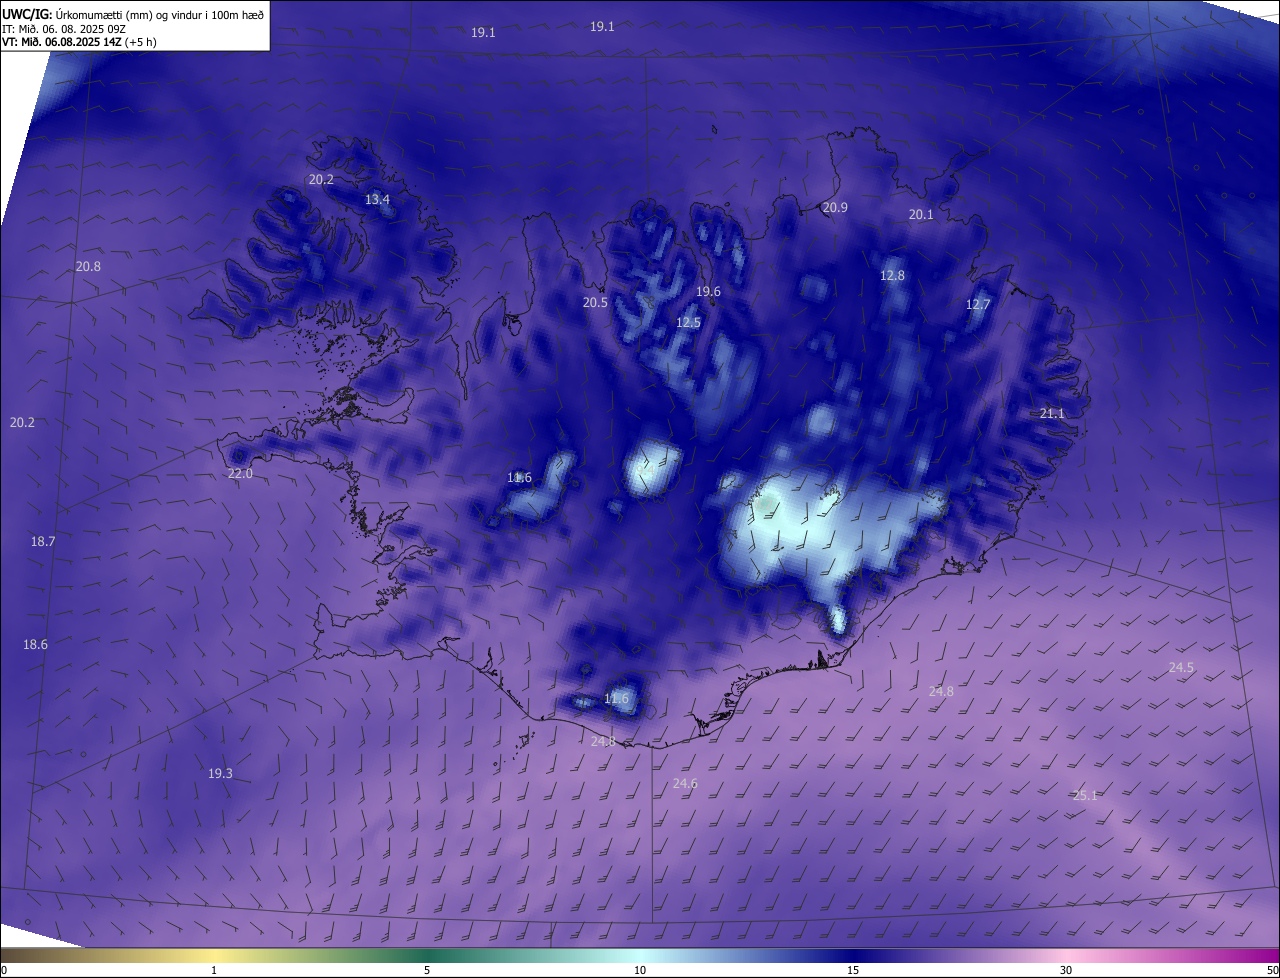The height and width of the screenshot is (978, 1280).
Task: Click the 22.0 value on the map
Action: point(240,474)
